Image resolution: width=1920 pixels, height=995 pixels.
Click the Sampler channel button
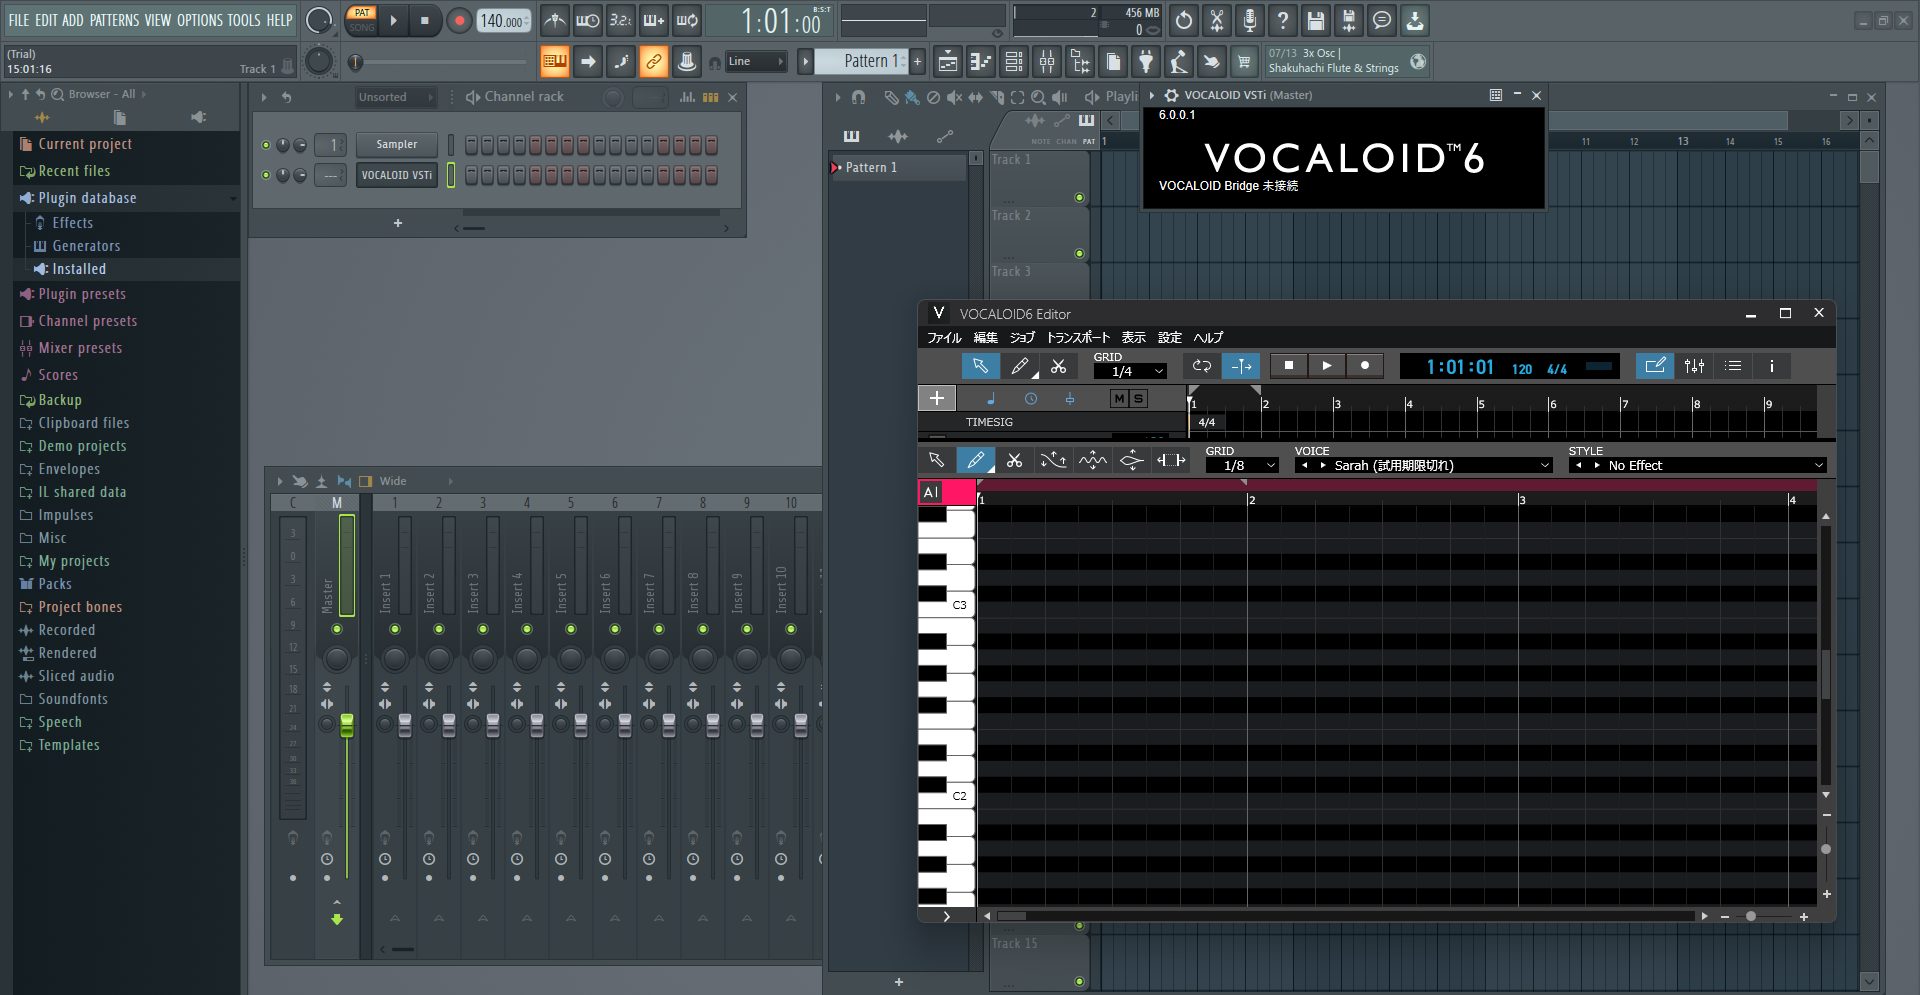pyautogui.click(x=396, y=144)
